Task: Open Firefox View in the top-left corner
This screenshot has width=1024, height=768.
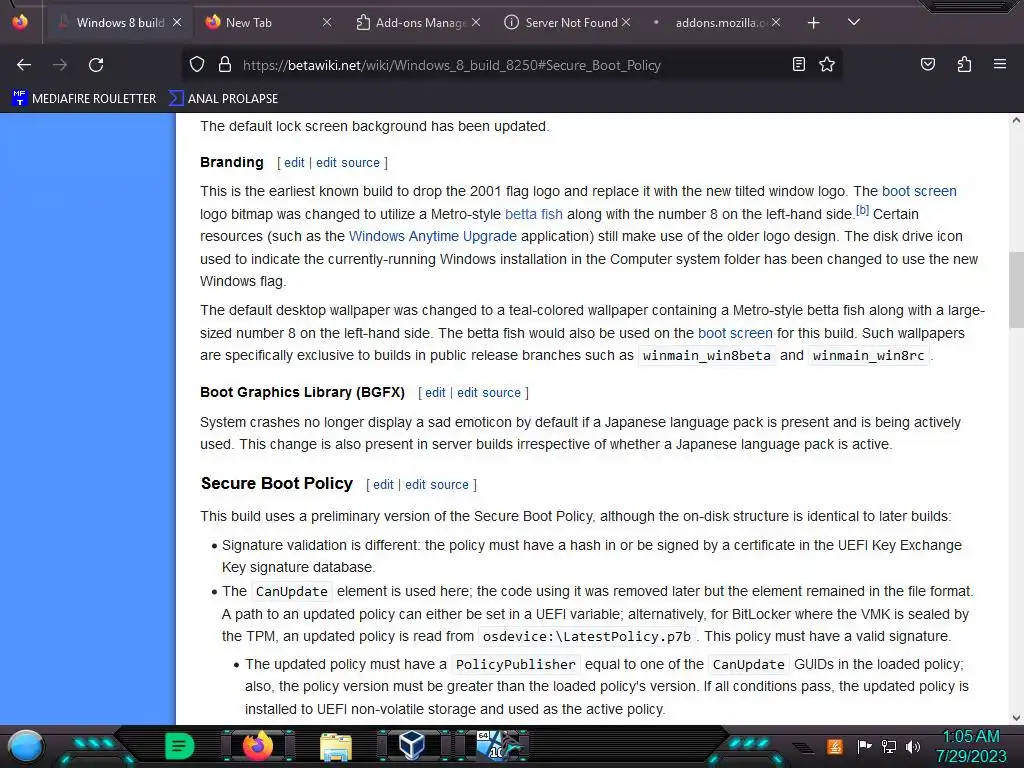Action: pos(20,22)
